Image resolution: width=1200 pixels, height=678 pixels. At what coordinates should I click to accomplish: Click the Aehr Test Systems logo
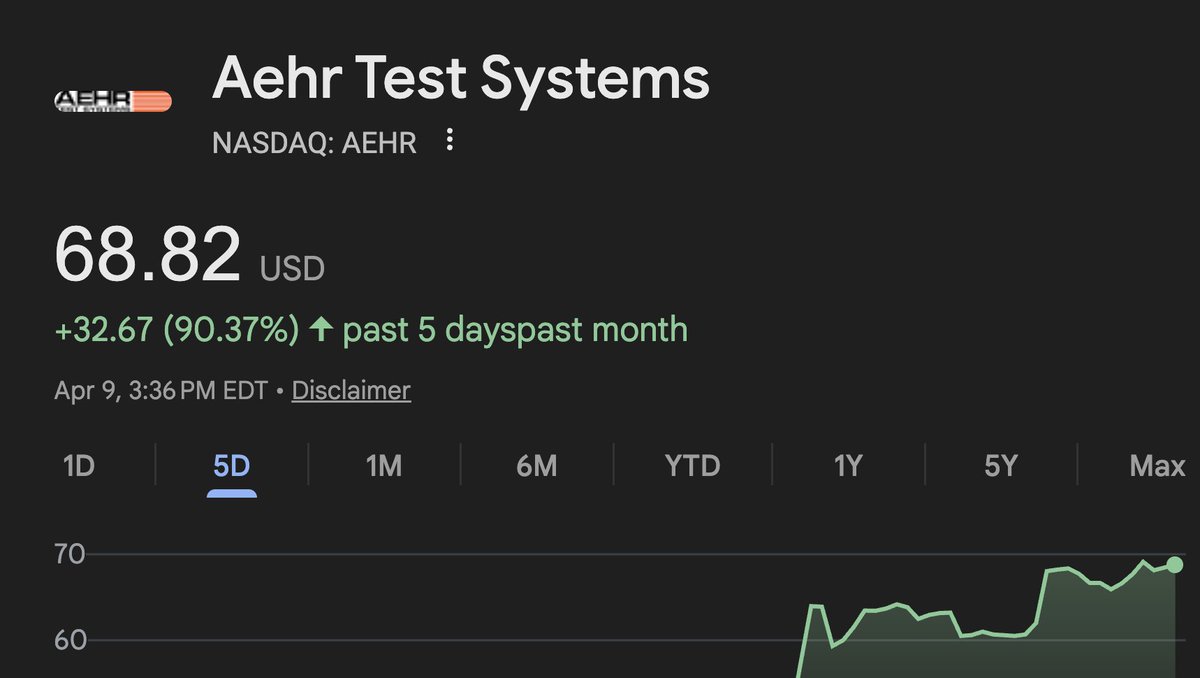click(x=113, y=101)
